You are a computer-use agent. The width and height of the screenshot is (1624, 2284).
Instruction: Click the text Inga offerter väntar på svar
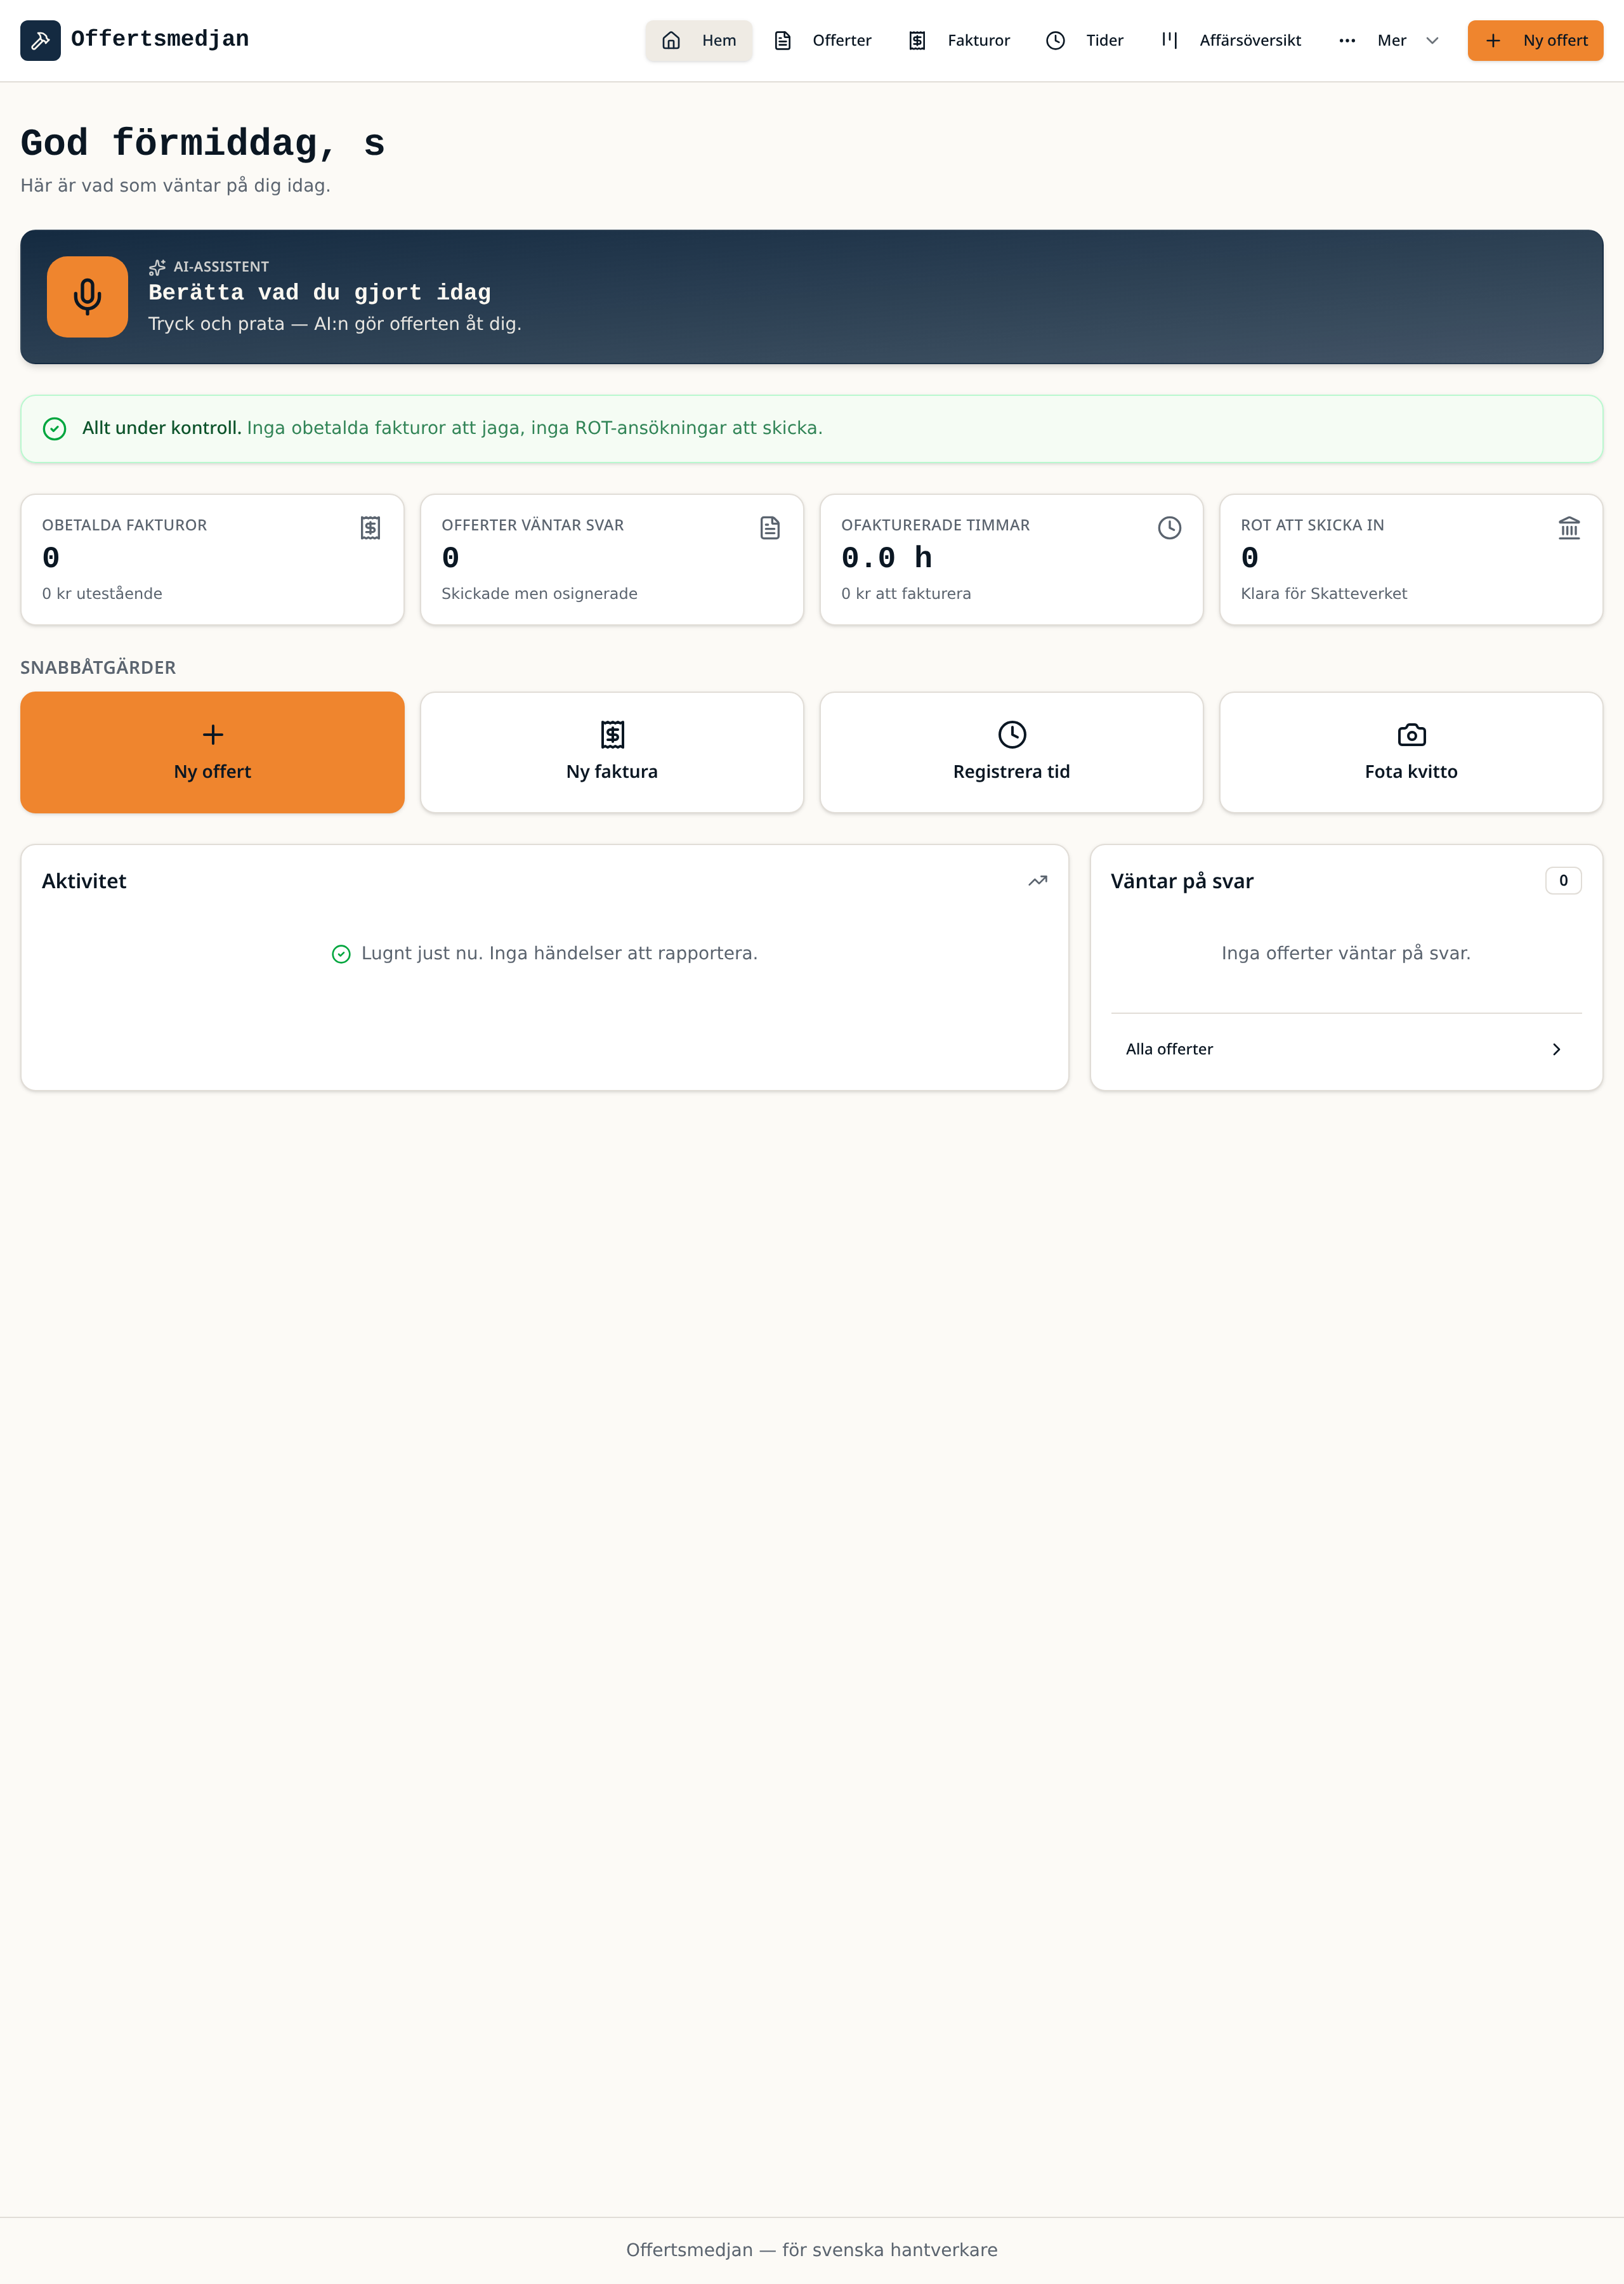[1346, 953]
